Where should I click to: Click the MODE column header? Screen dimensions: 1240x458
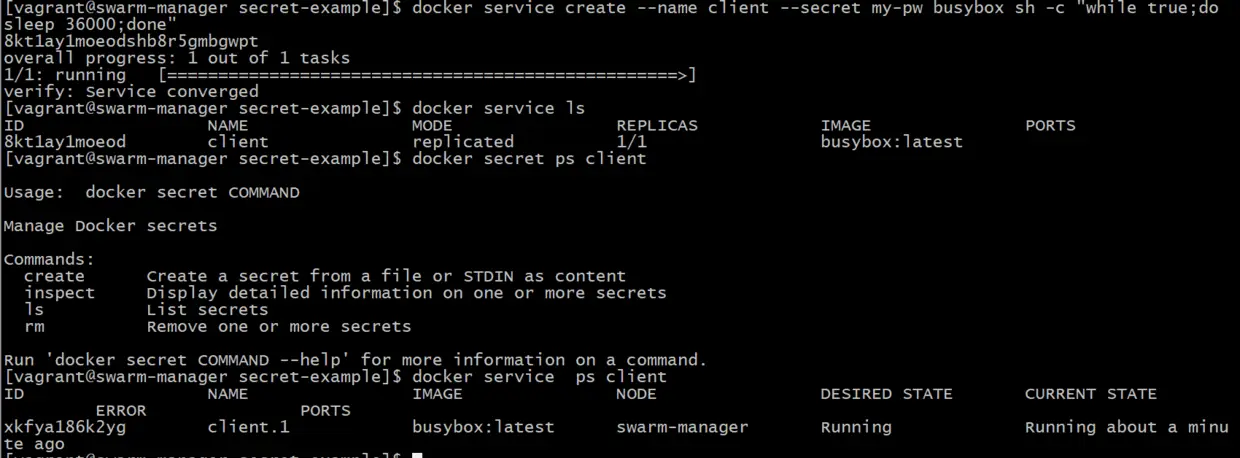[x=432, y=125]
